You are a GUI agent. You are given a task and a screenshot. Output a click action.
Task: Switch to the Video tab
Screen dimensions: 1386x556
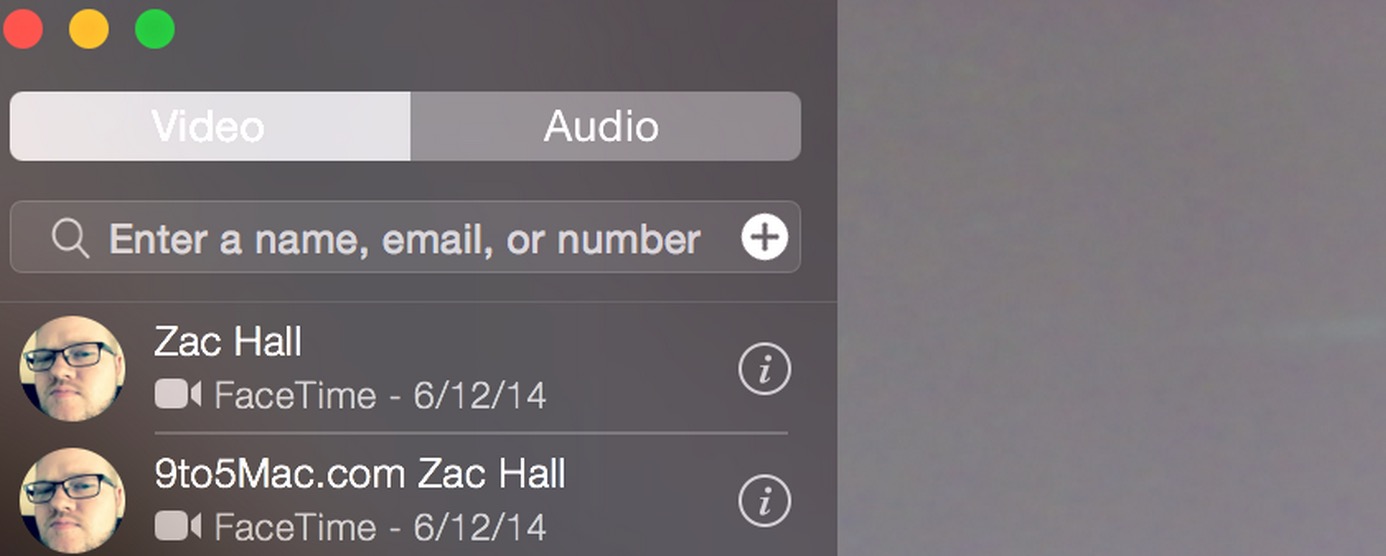pyautogui.click(x=210, y=126)
